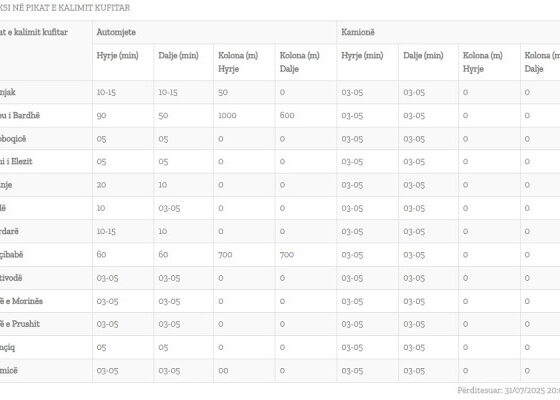Click the Kamionë Hyrje (min) column header
Screen dimensions: 560x400
tap(362, 55)
